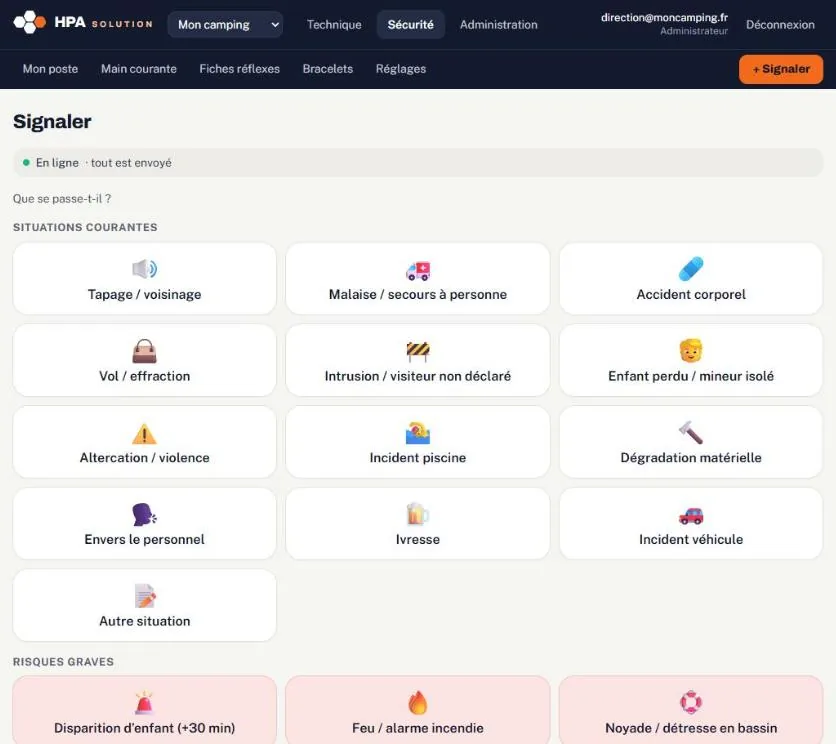Open the Réglages tab
Image resolution: width=836 pixels, height=744 pixels.
[401, 69]
